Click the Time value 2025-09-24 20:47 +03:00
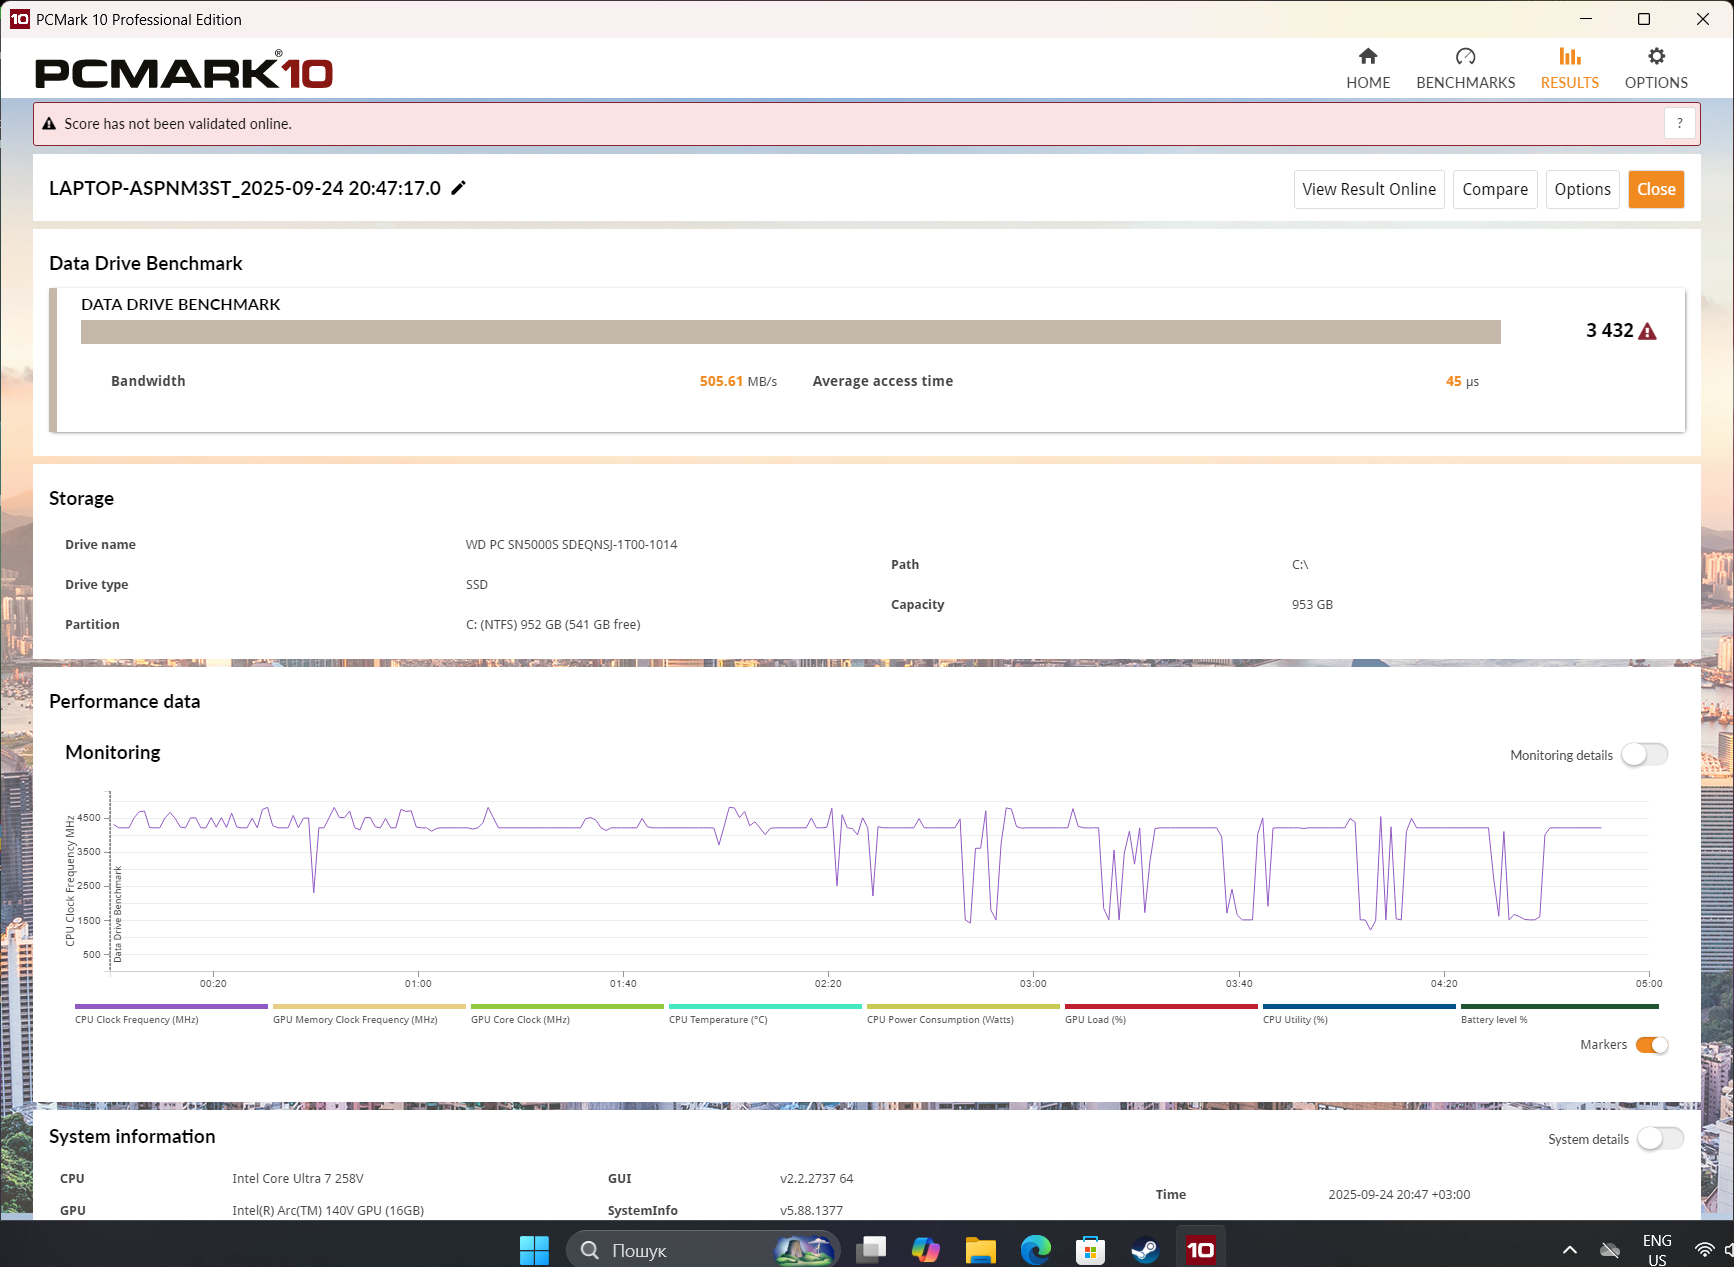The width and height of the screenshot is (1734, 1267). pos(1399,1195)
